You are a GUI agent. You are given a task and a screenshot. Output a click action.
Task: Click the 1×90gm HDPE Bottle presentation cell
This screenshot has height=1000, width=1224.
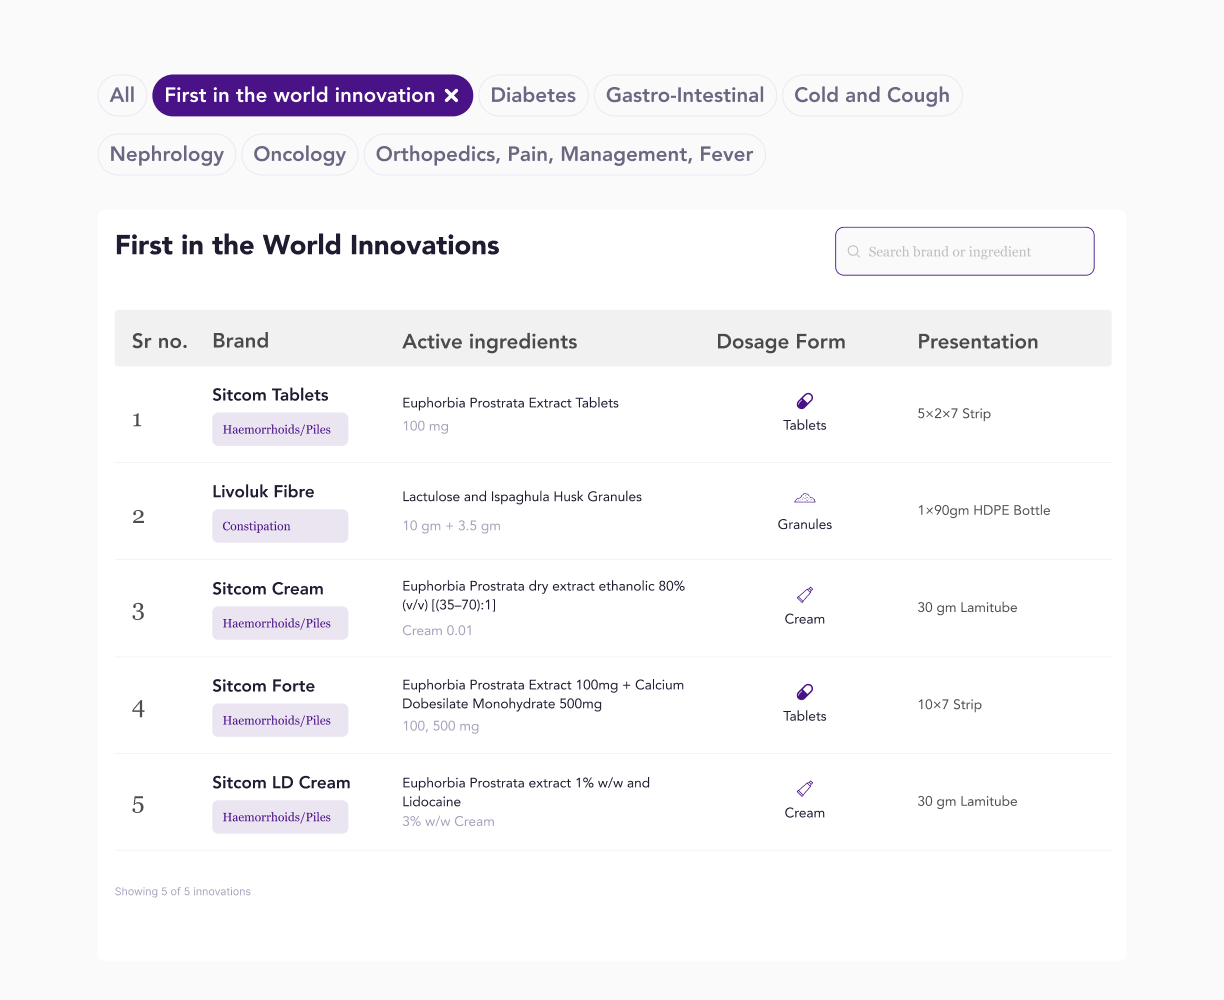(x=984, y=511)
